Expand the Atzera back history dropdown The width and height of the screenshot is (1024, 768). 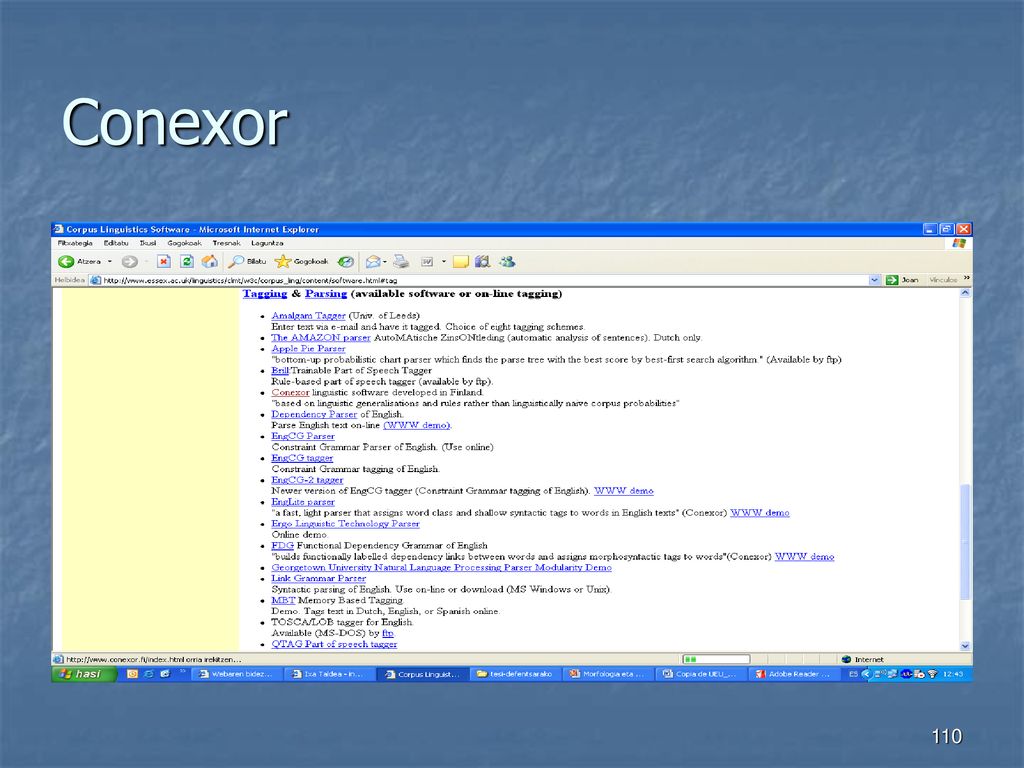tap(110, 262)
